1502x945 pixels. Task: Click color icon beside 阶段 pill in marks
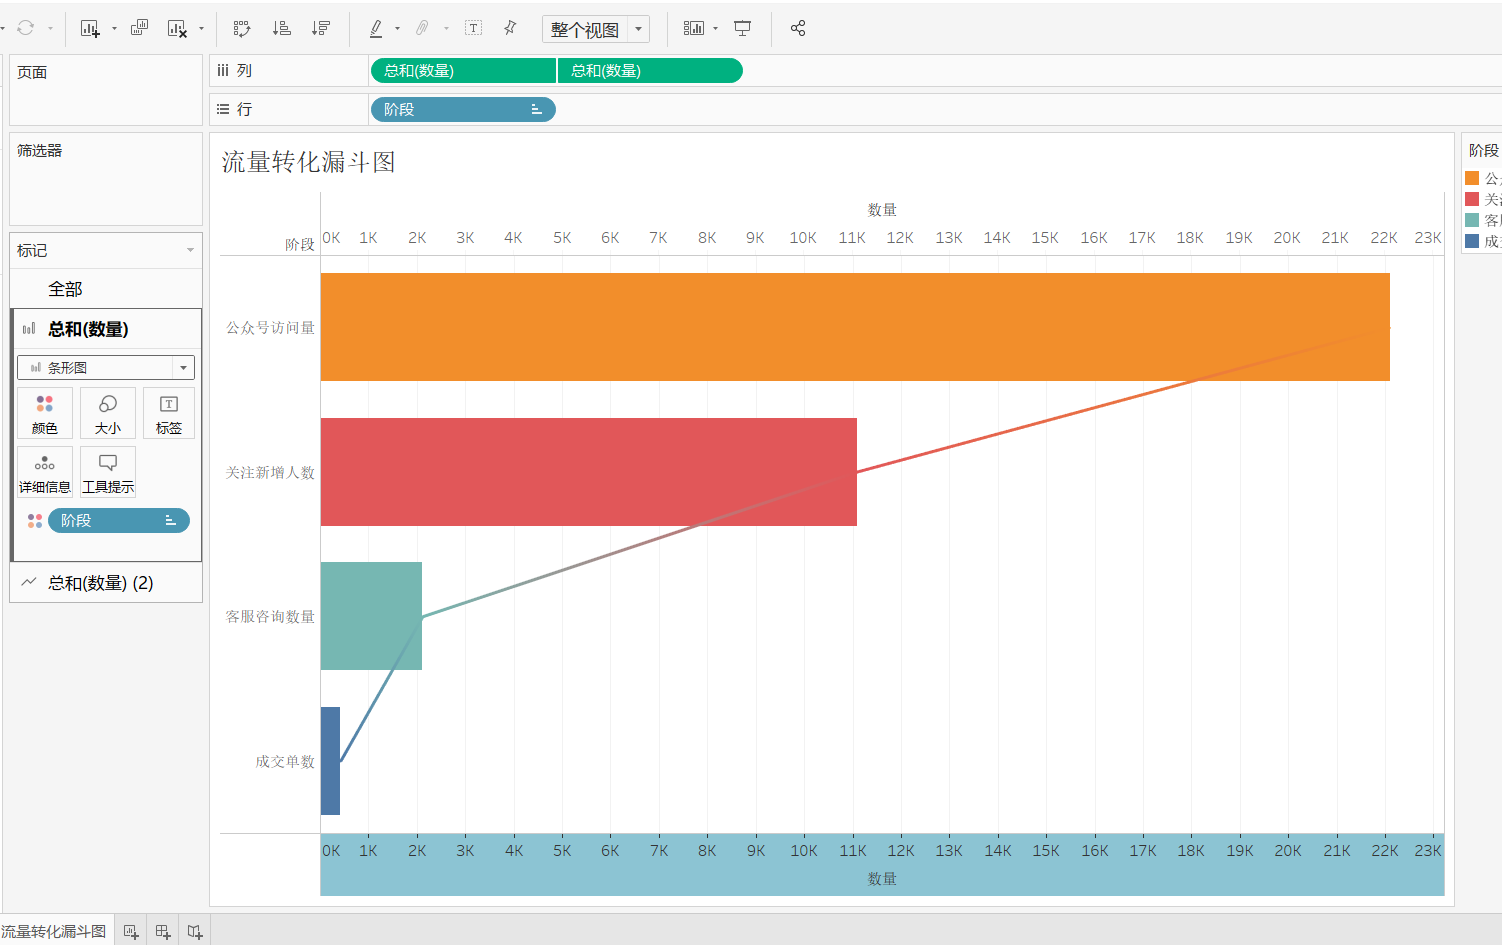35,521
